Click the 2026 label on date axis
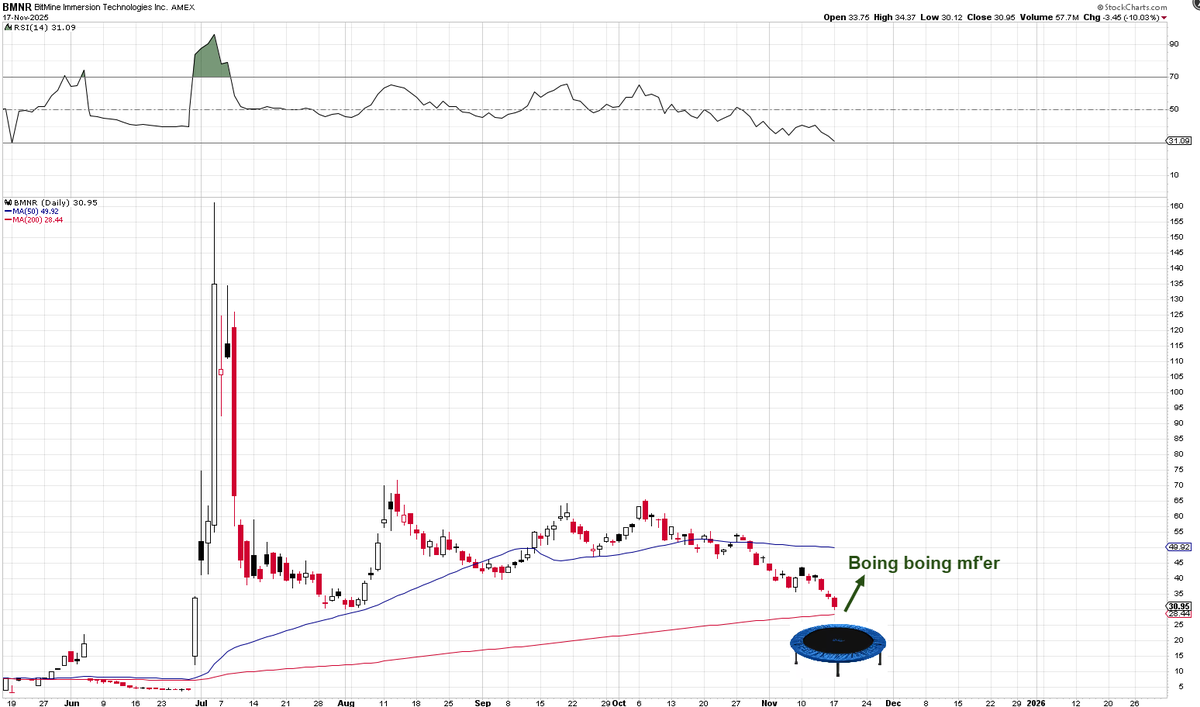The height and width of the screenshot is (707, 1200). (x=1037, y=704)
